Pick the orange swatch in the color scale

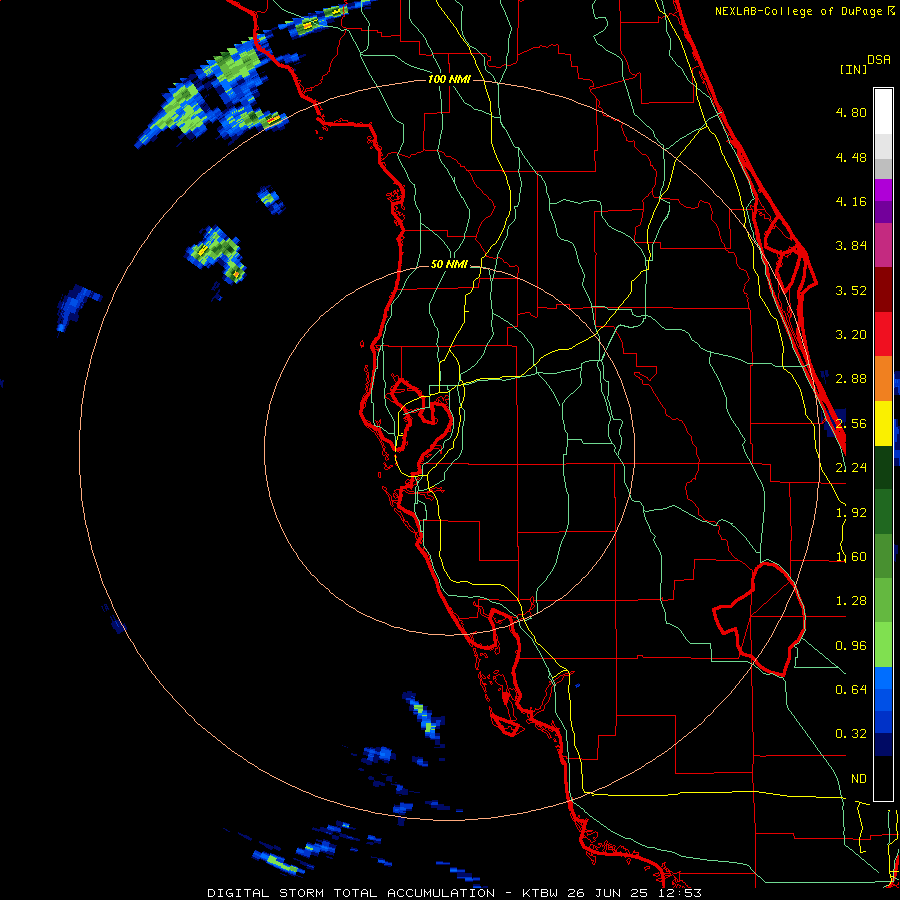[x=883, y=379]
